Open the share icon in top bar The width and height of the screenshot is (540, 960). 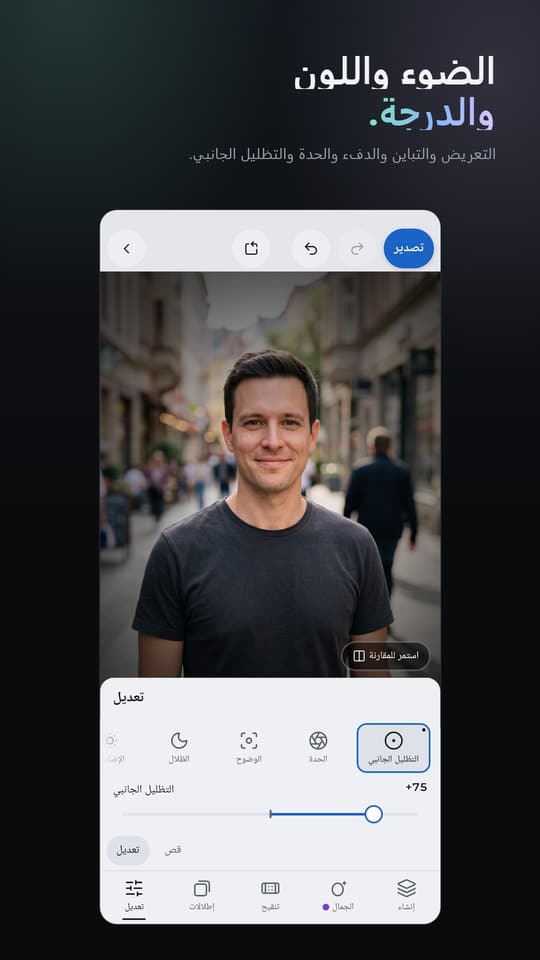coord(251,249)
